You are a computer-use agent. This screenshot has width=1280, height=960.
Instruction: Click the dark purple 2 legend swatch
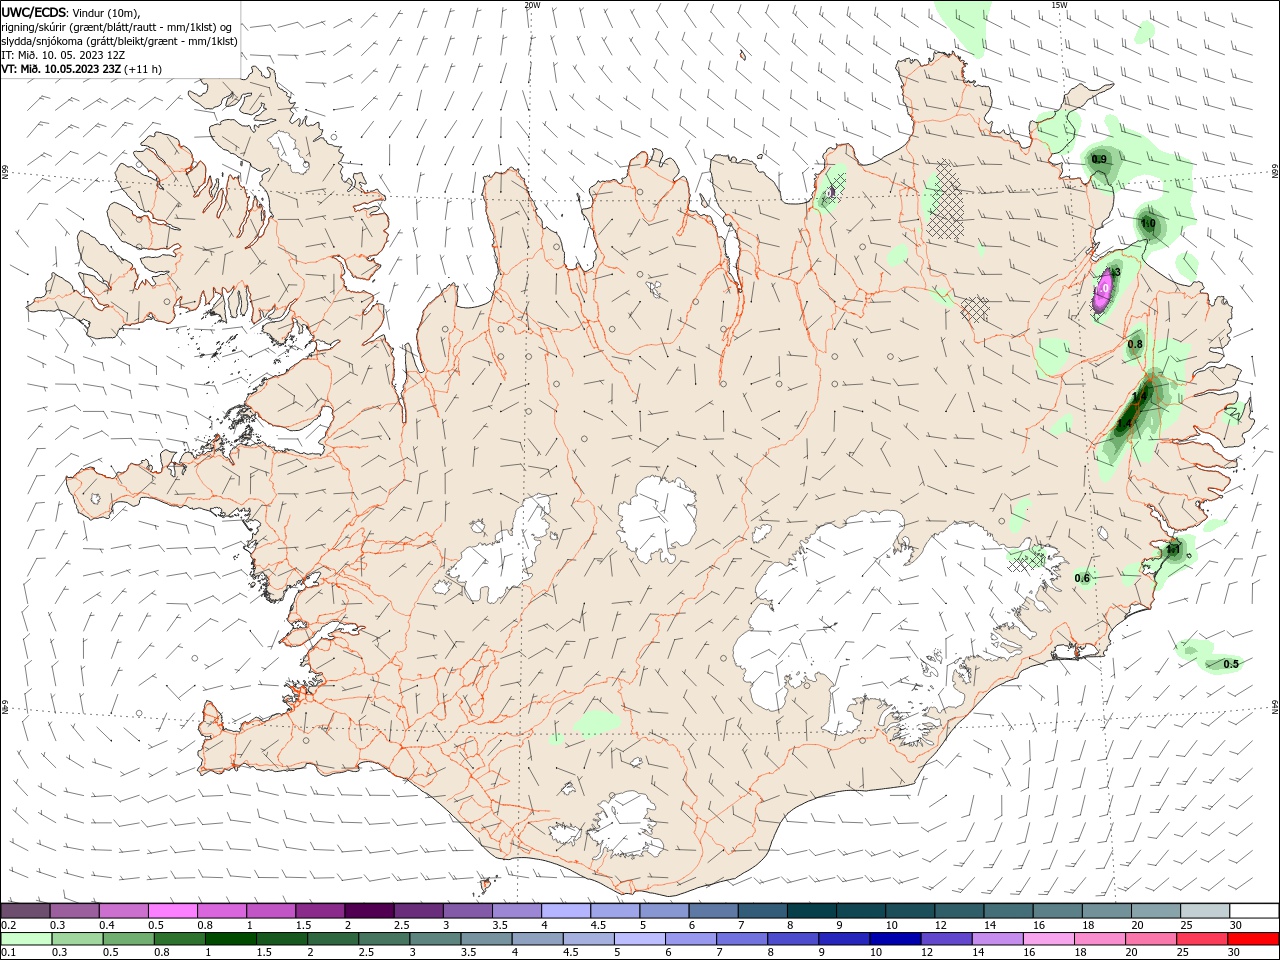369,911
